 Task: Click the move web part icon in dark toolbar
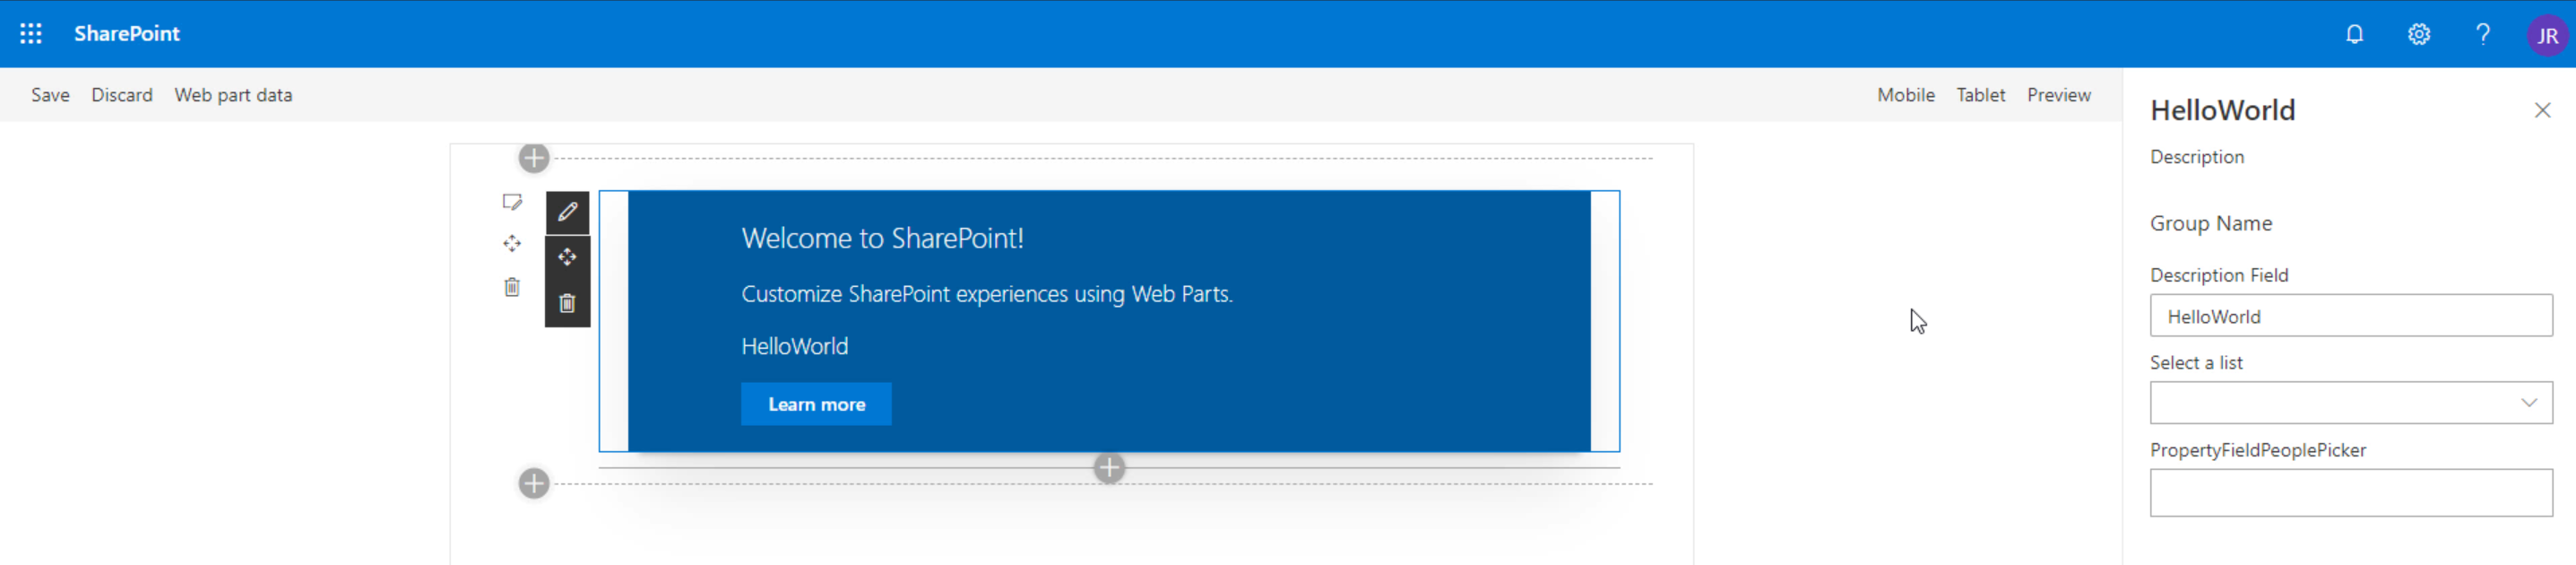(x=567, y=257)
